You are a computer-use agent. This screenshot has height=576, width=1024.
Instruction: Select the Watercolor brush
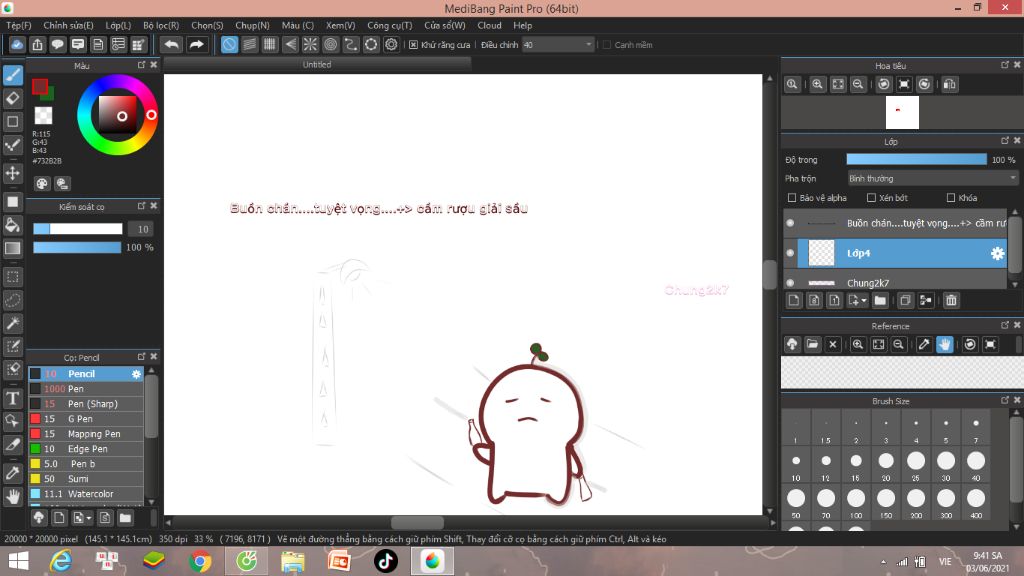(86, 494)
